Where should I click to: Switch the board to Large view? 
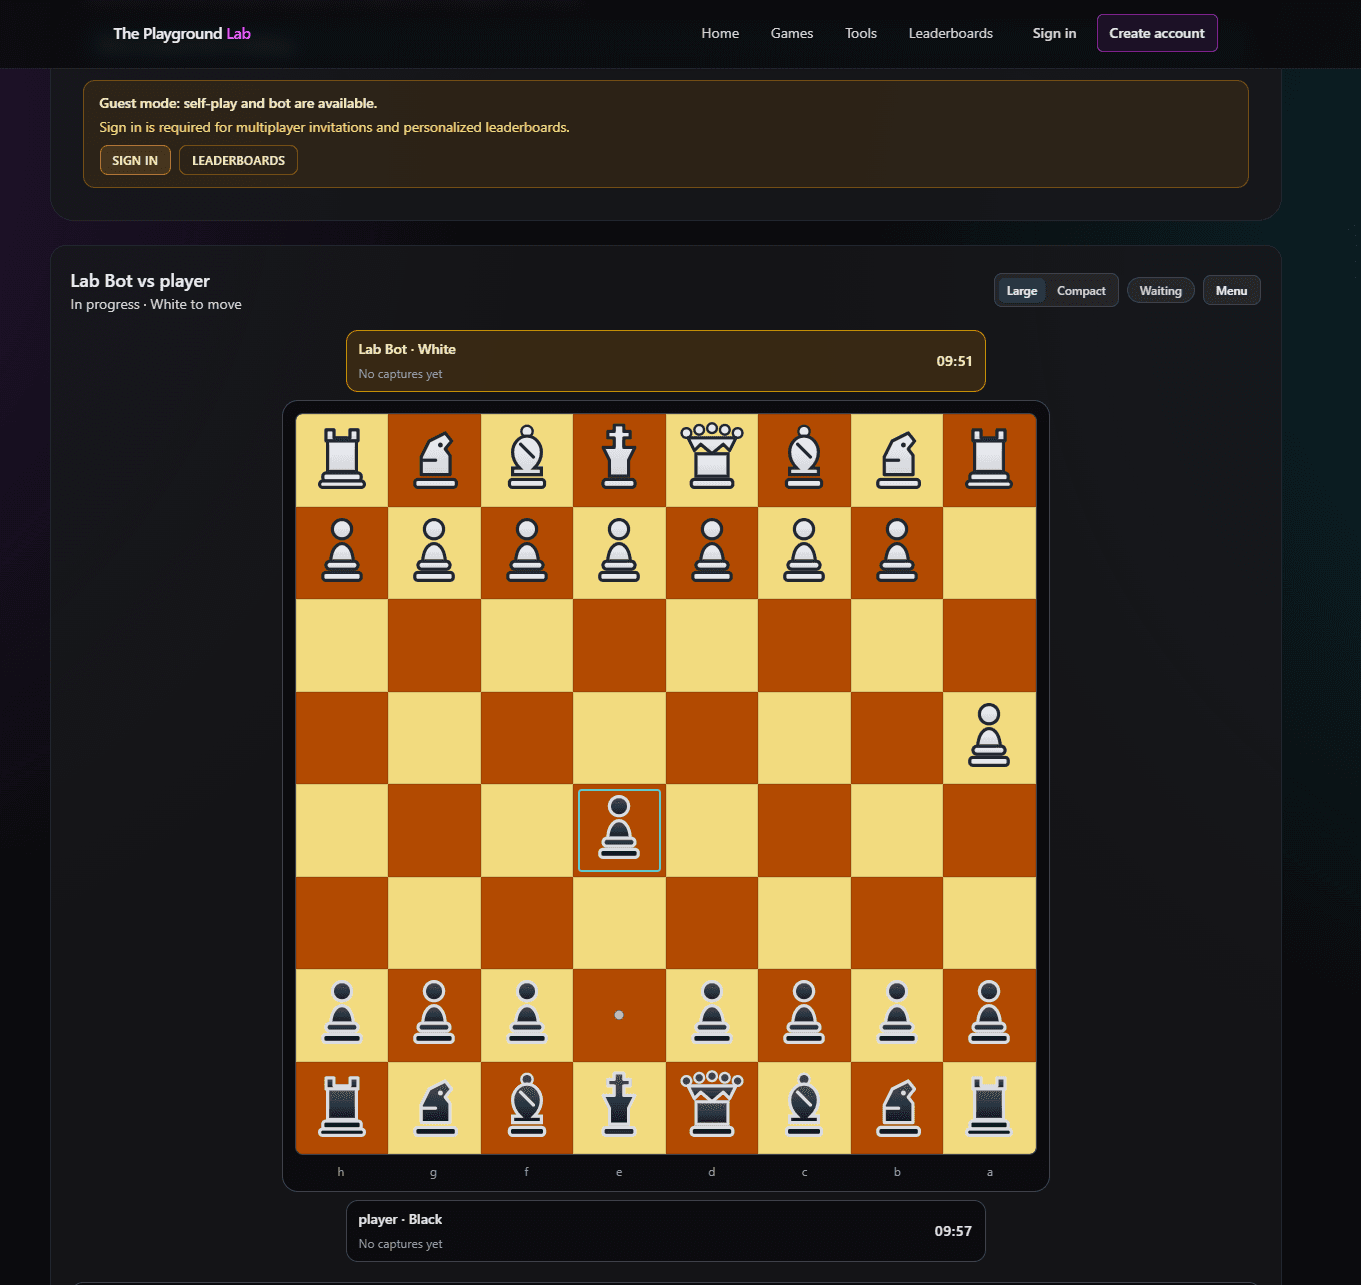(1021, 290)
